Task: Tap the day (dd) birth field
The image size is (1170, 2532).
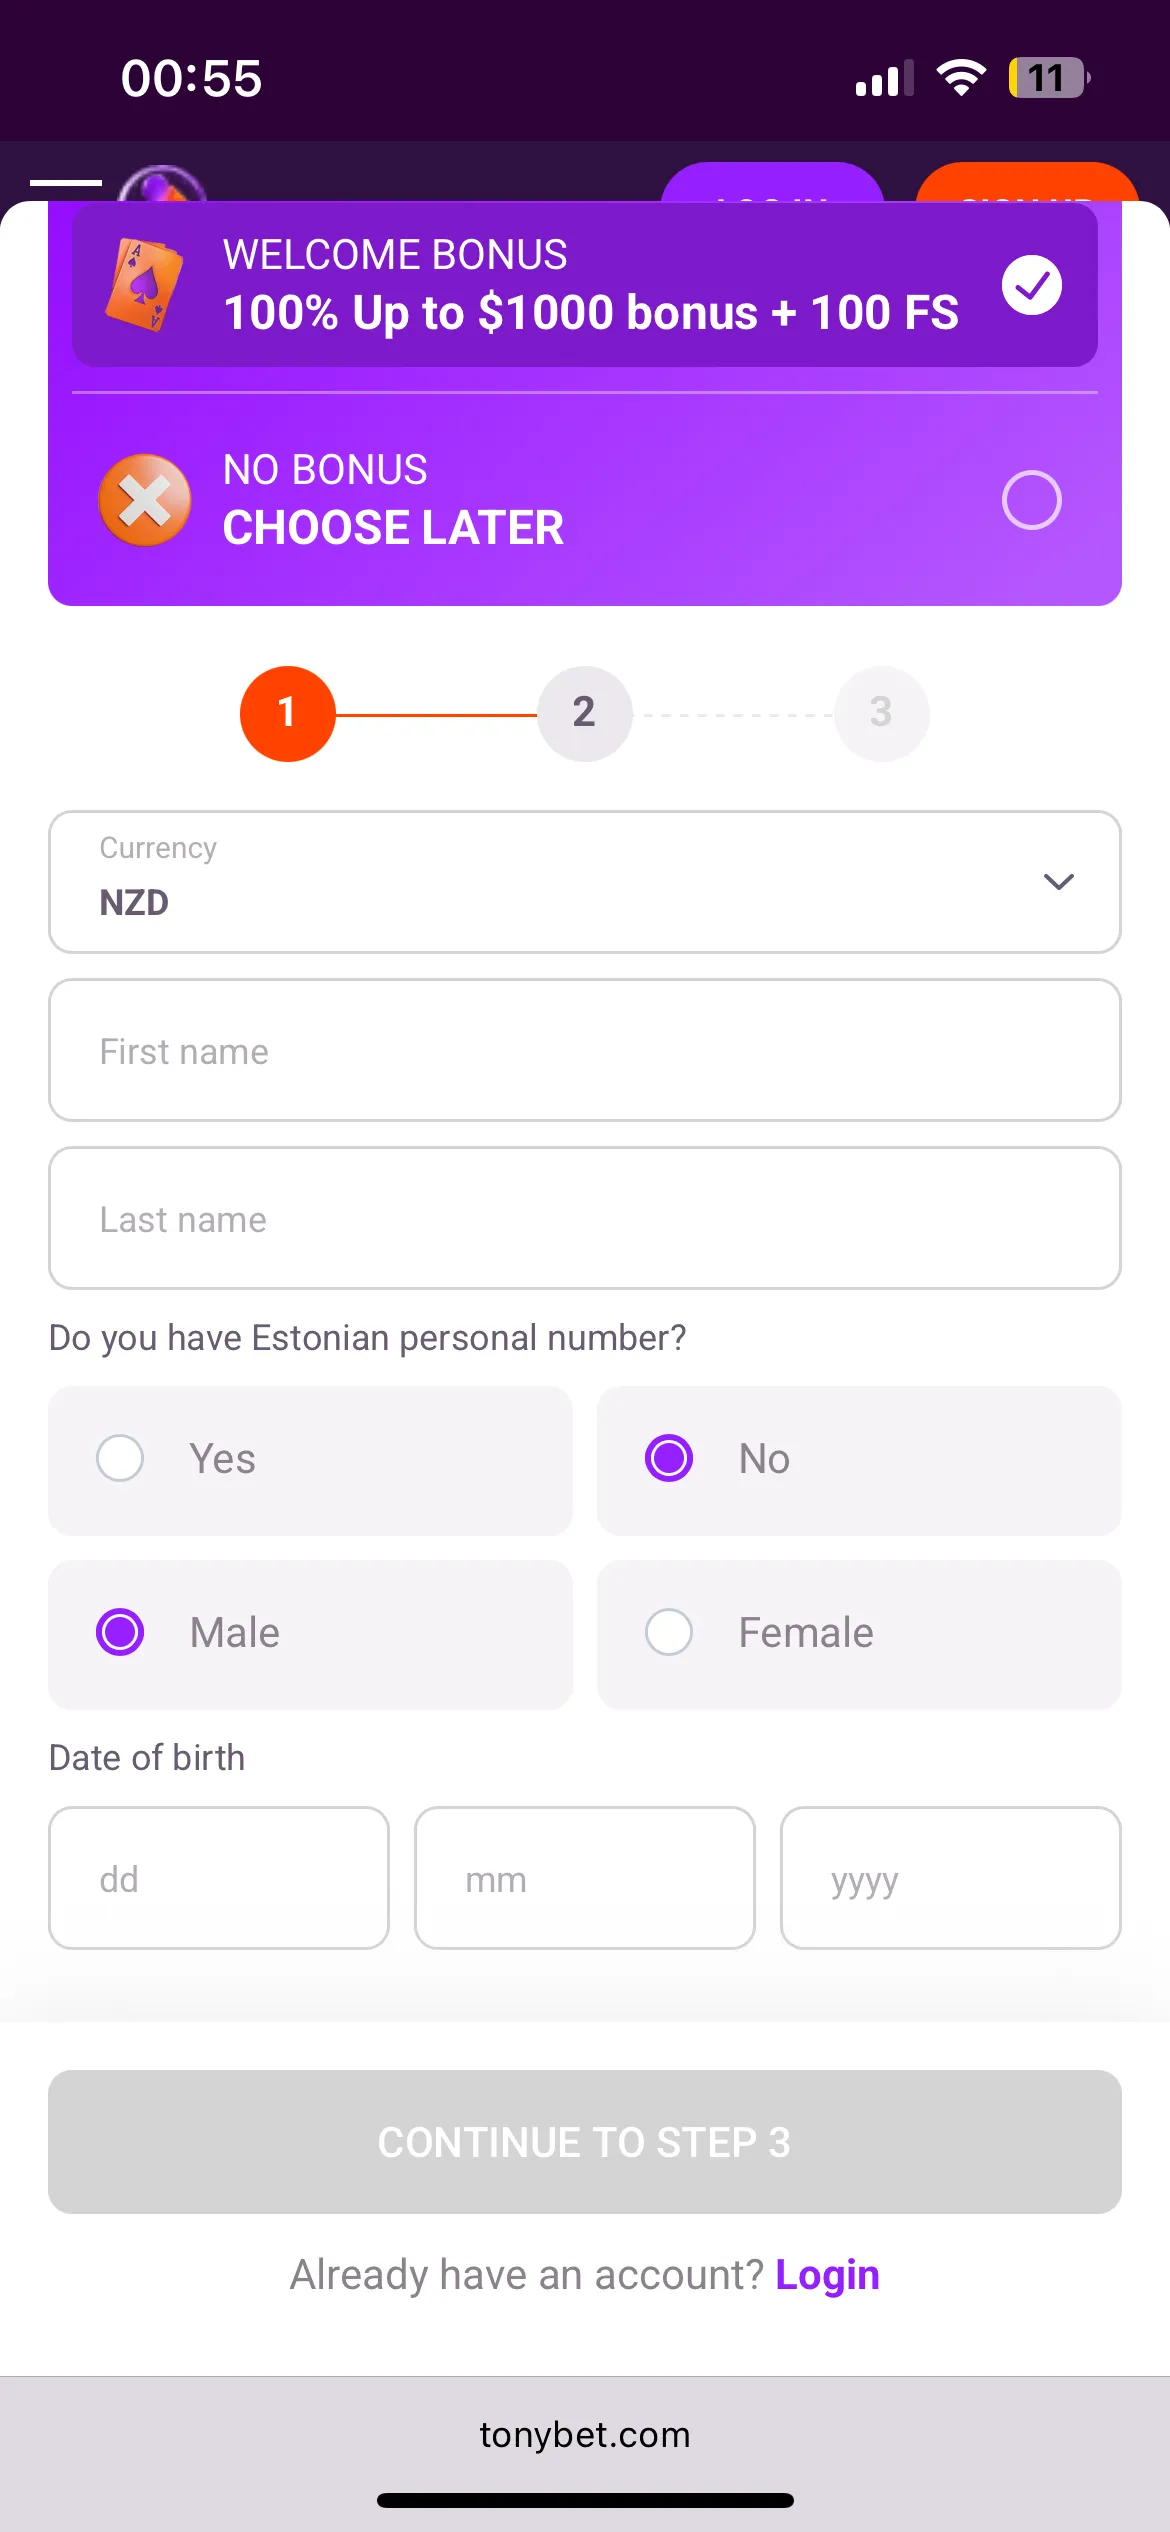Action: 218,1878
